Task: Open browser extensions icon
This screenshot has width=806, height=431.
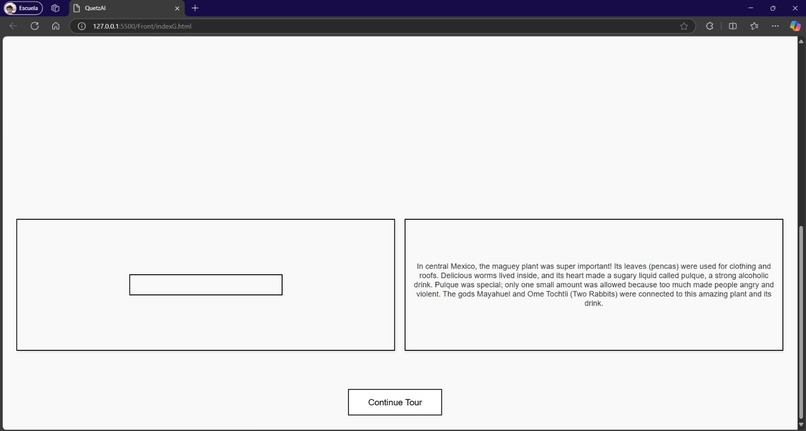Action: coord(709,26)
